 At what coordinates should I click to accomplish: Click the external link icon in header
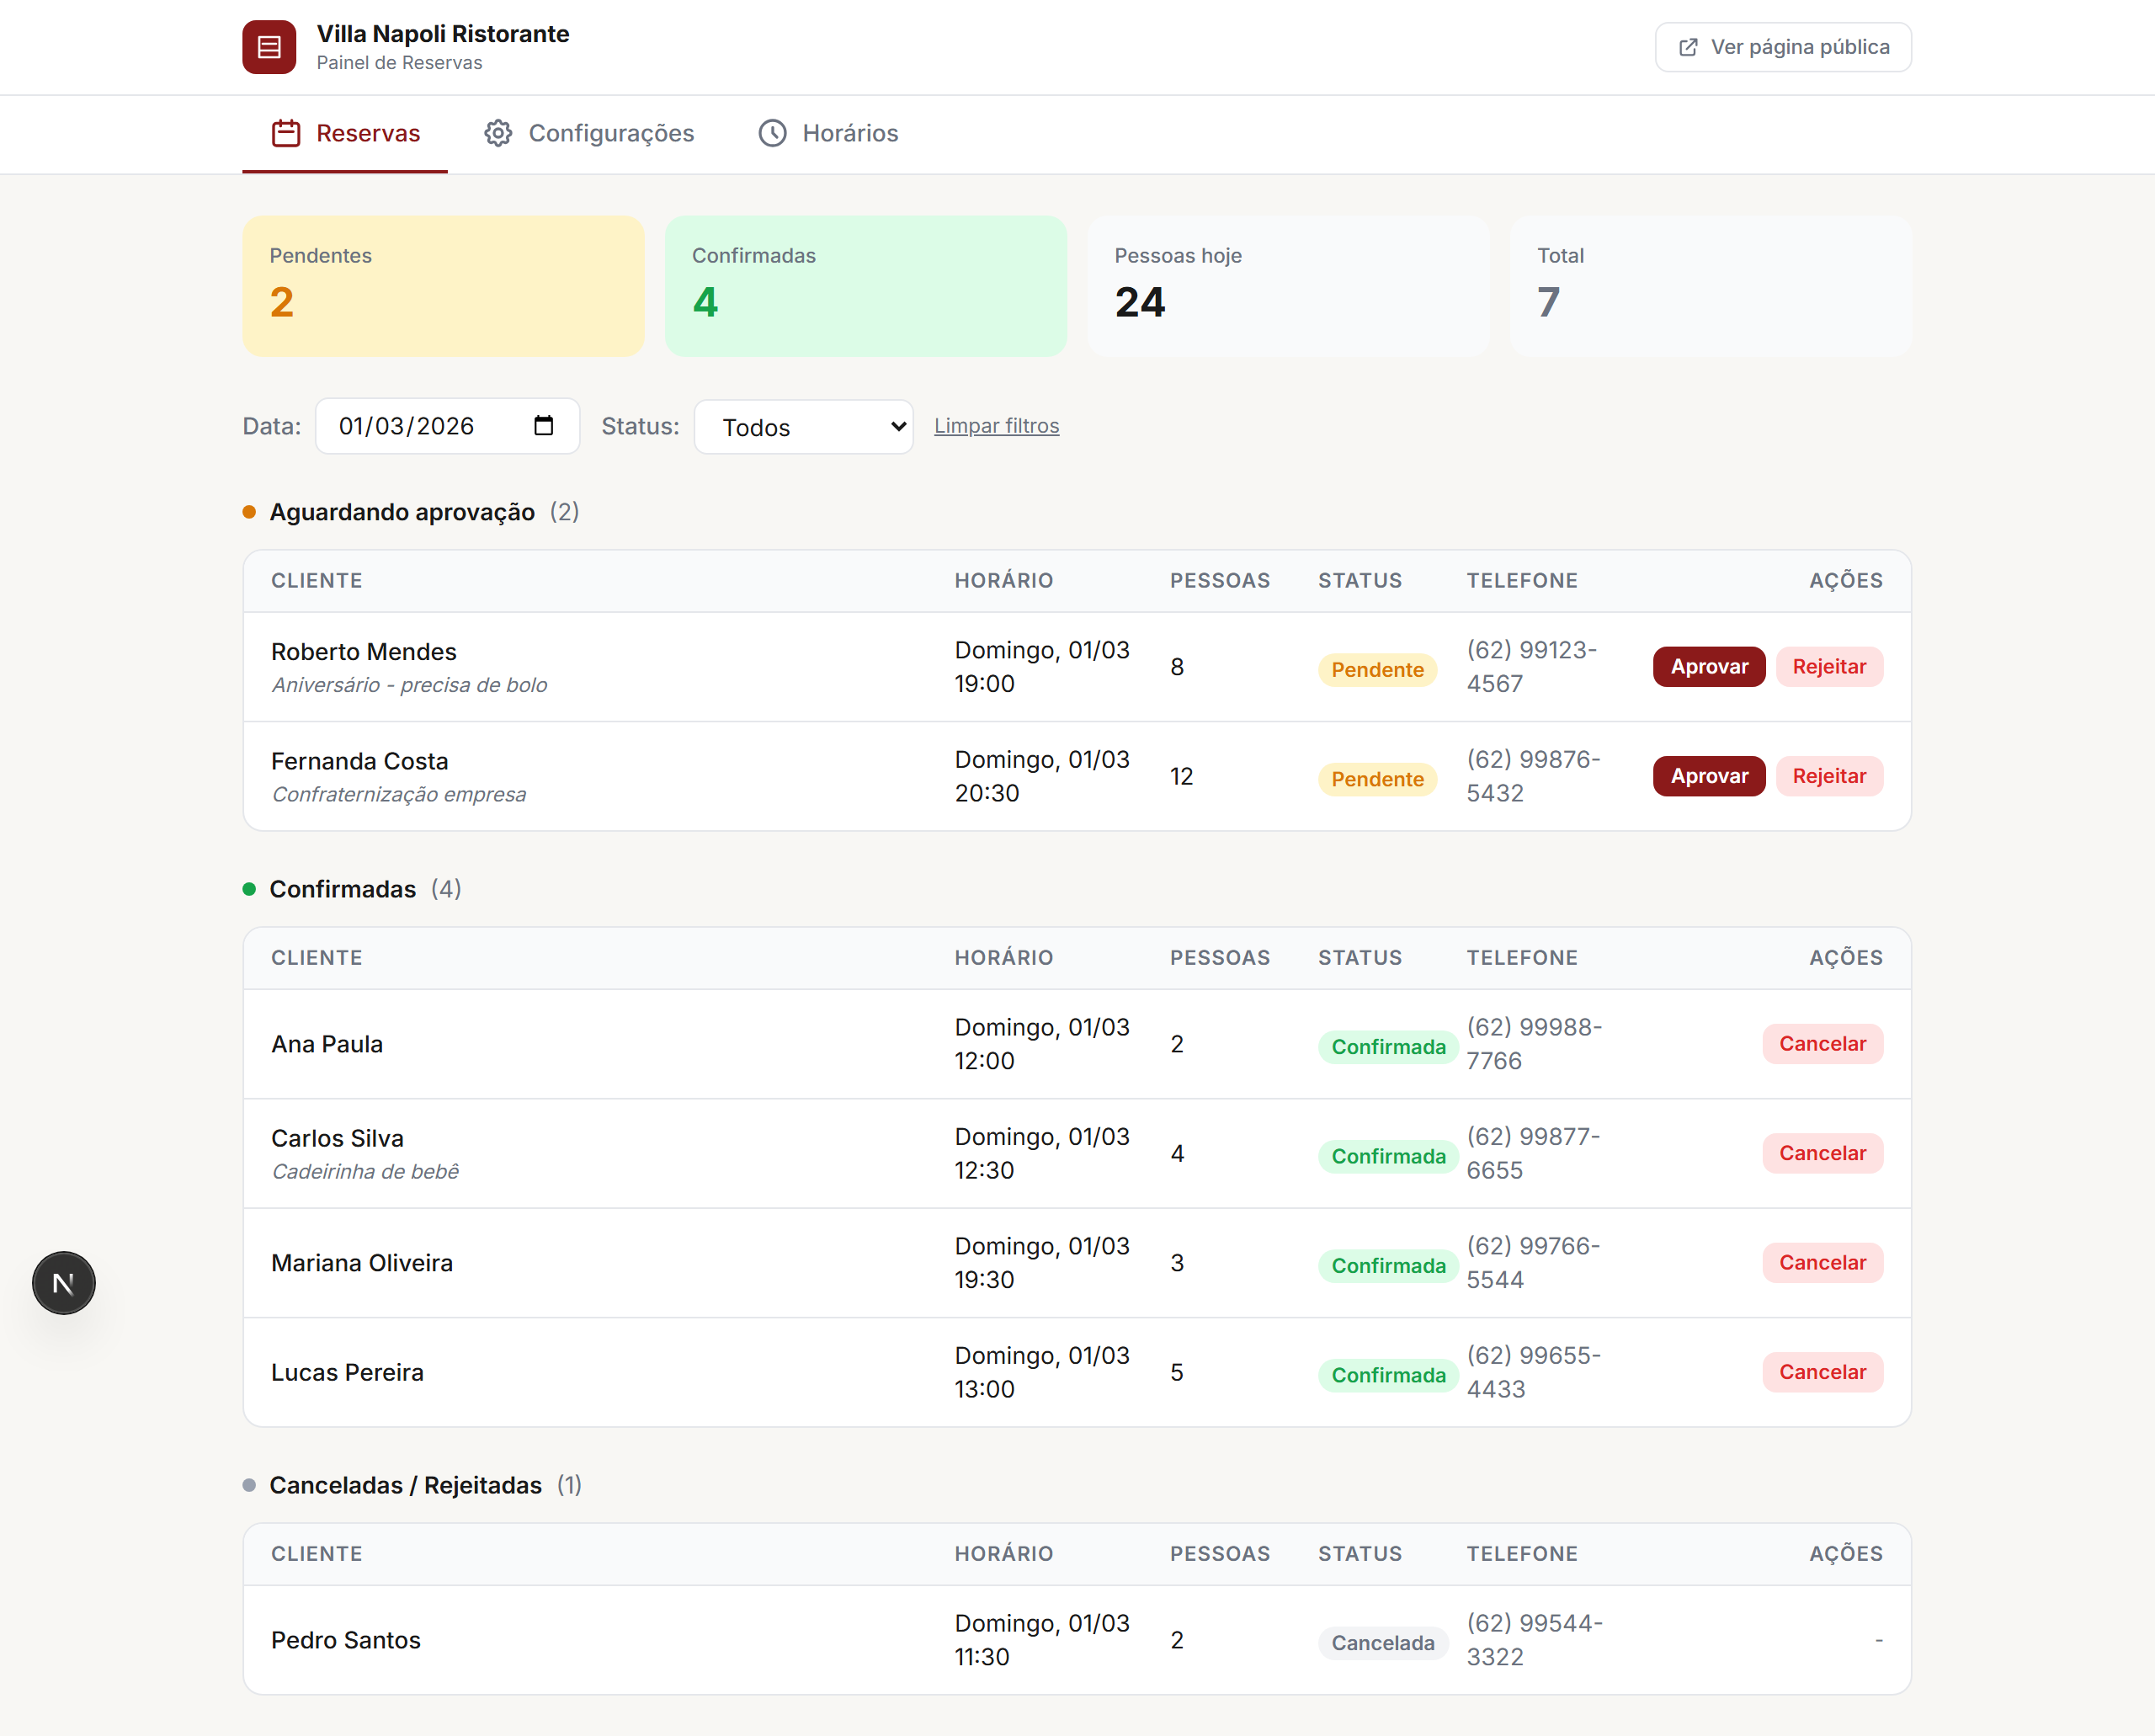pyautogui.click(x=1688, y=47)
